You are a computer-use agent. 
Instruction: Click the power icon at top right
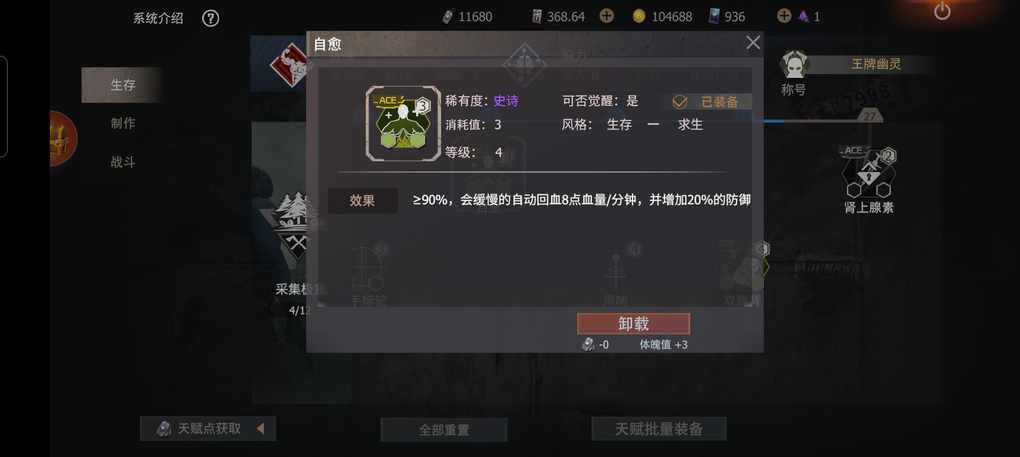(x=942, y=12)
